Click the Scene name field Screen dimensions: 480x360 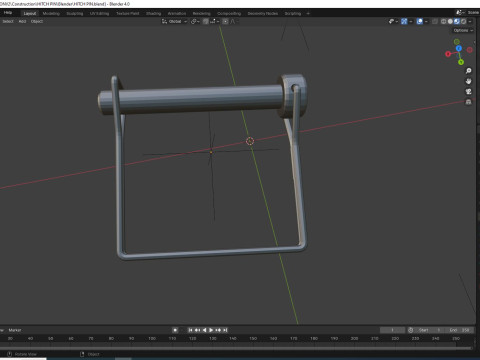tap(473, 12)
